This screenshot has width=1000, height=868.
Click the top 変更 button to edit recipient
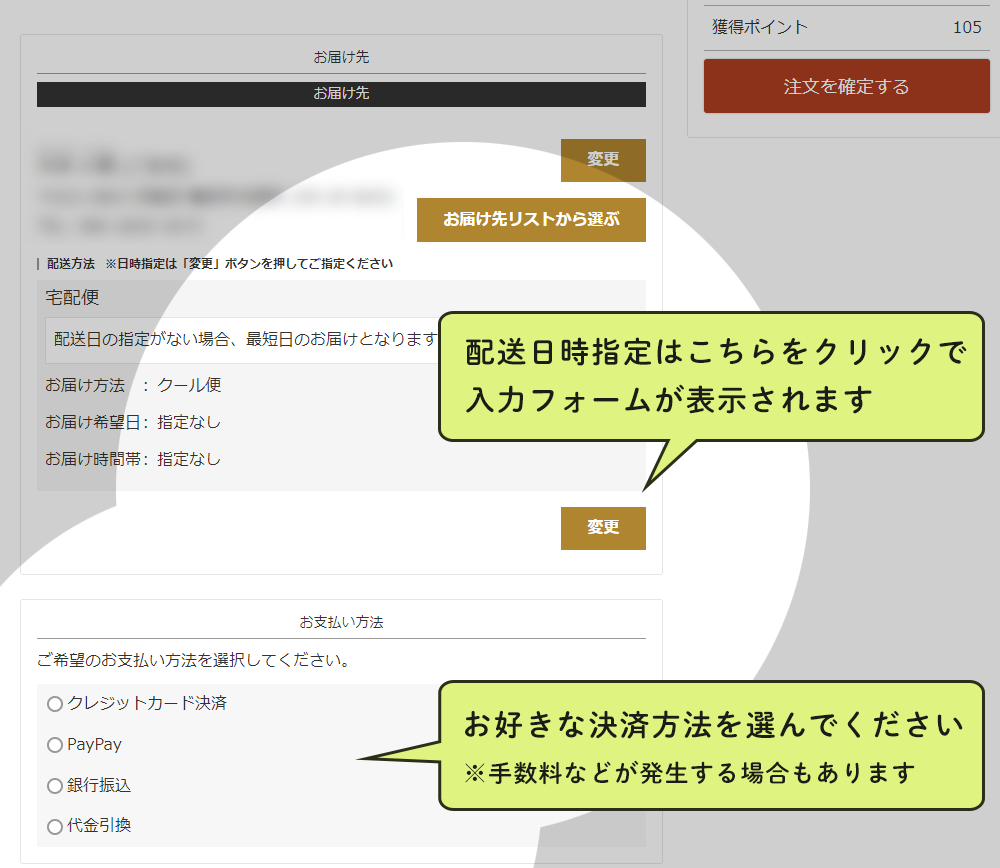pyautogui.click(x=603, y=160)
